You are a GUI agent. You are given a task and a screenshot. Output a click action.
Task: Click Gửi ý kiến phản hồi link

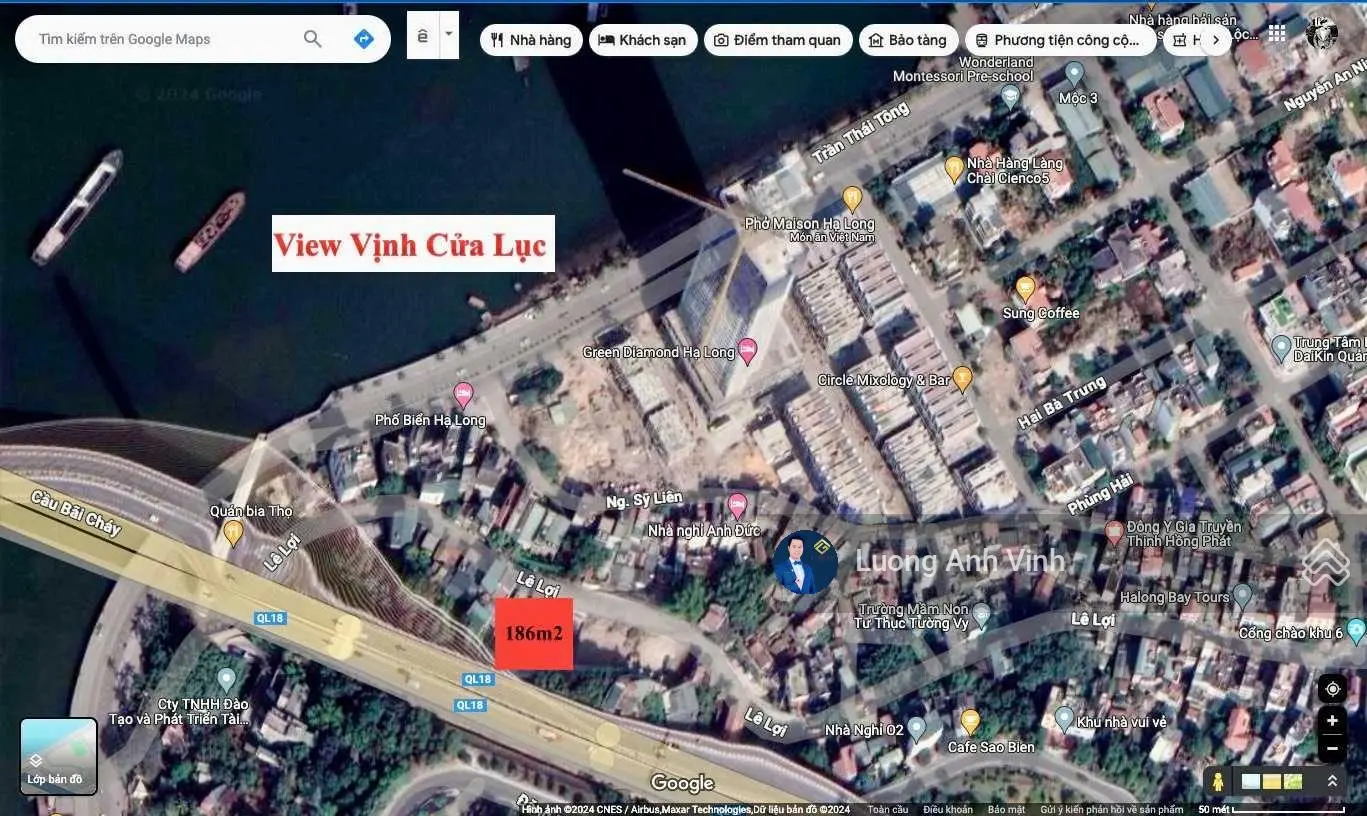tap(1111, 809)
